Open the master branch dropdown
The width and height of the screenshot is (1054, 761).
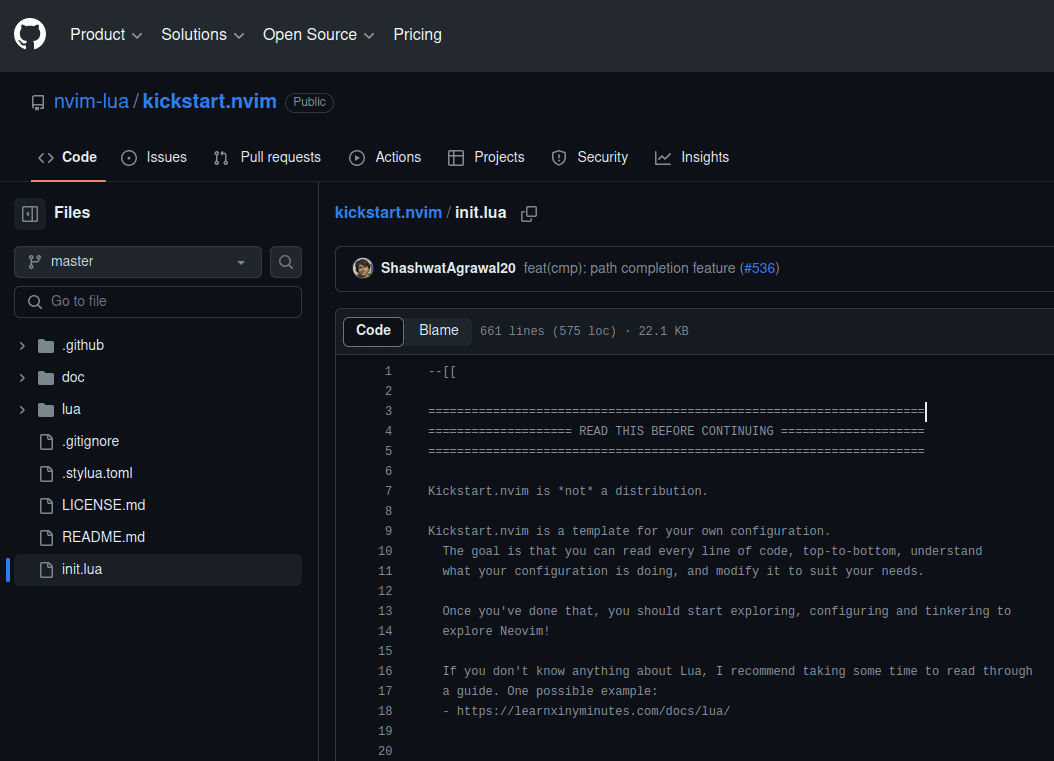[138, 262]
